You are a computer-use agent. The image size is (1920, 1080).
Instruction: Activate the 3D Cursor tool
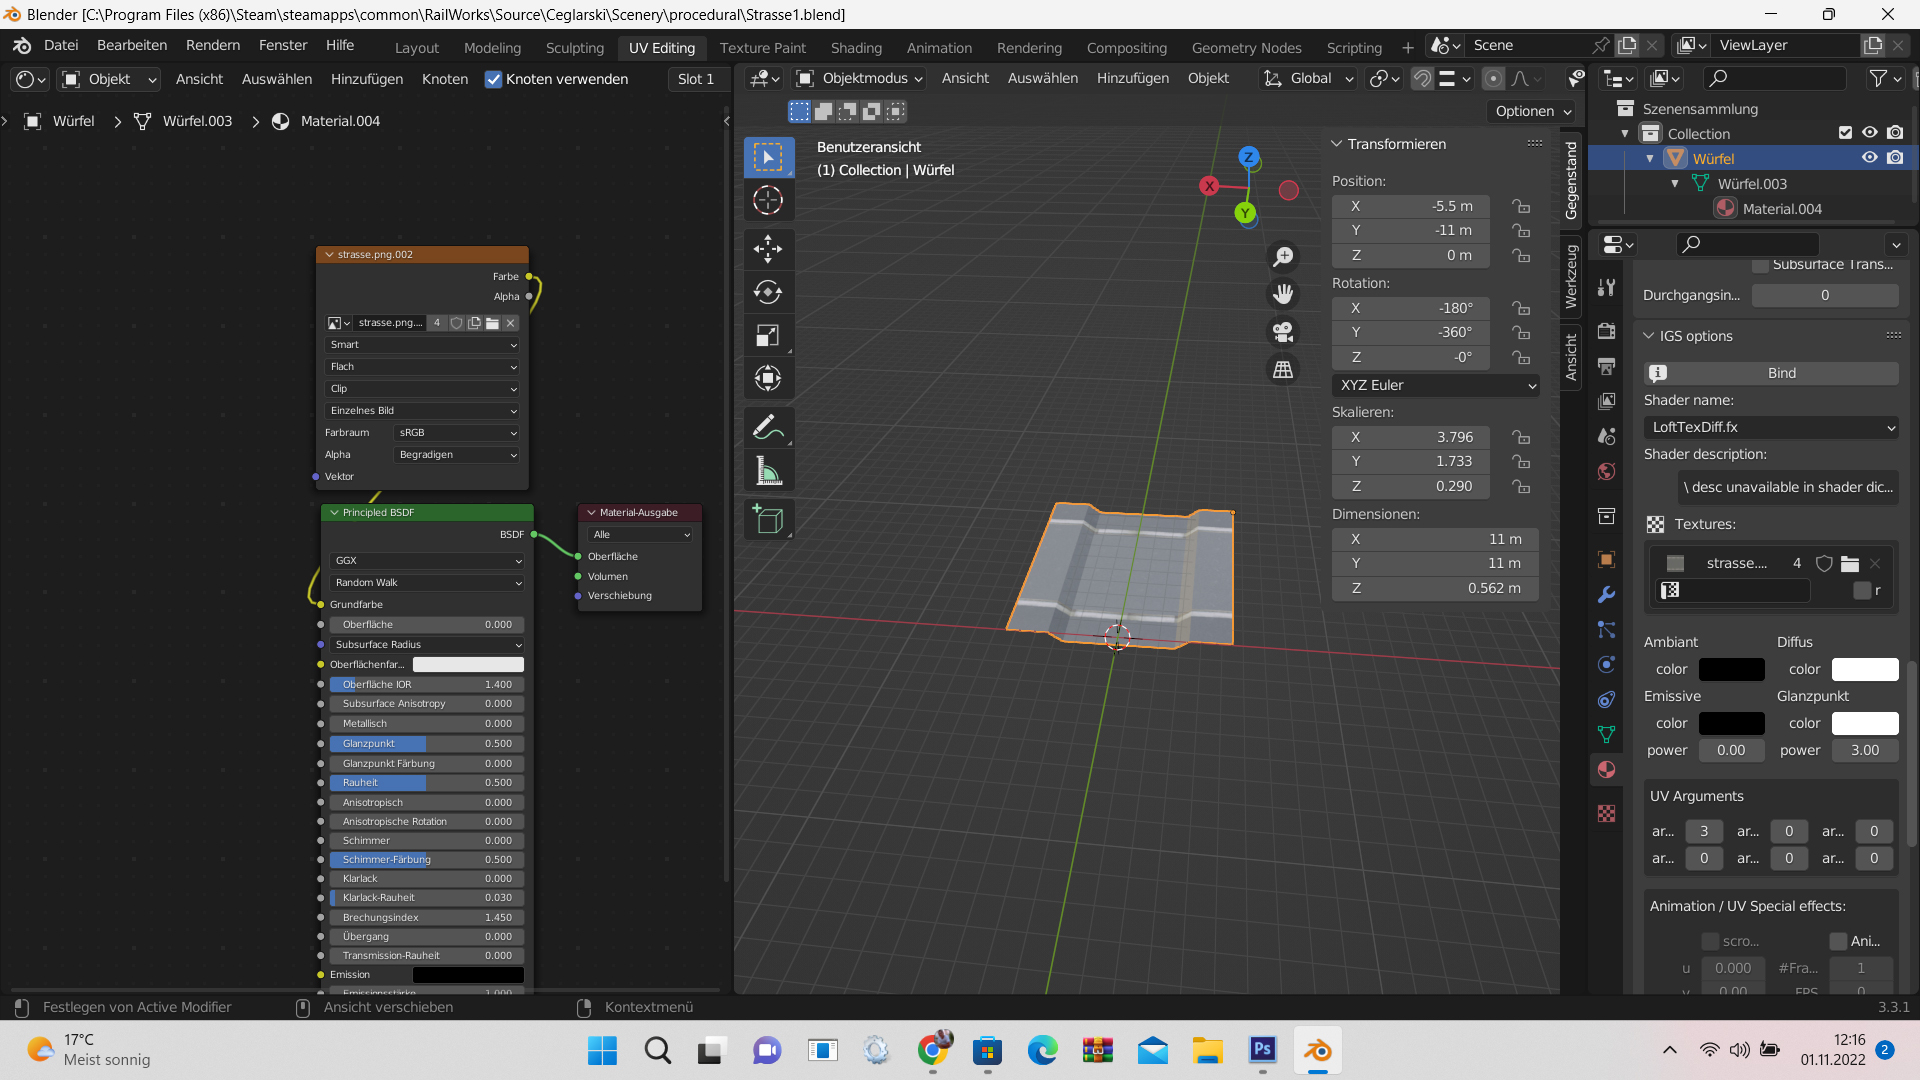click(x=768, y=200)
